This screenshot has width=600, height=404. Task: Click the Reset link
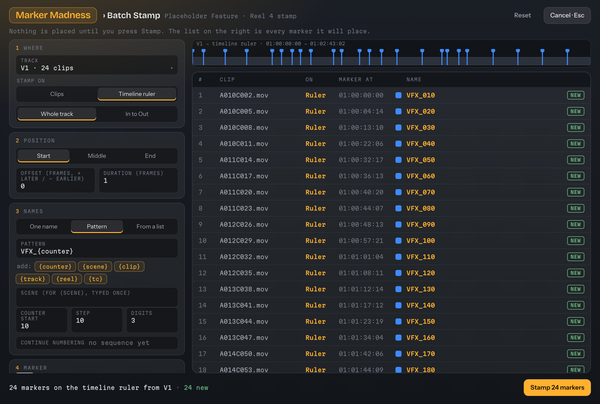[522, 15]
